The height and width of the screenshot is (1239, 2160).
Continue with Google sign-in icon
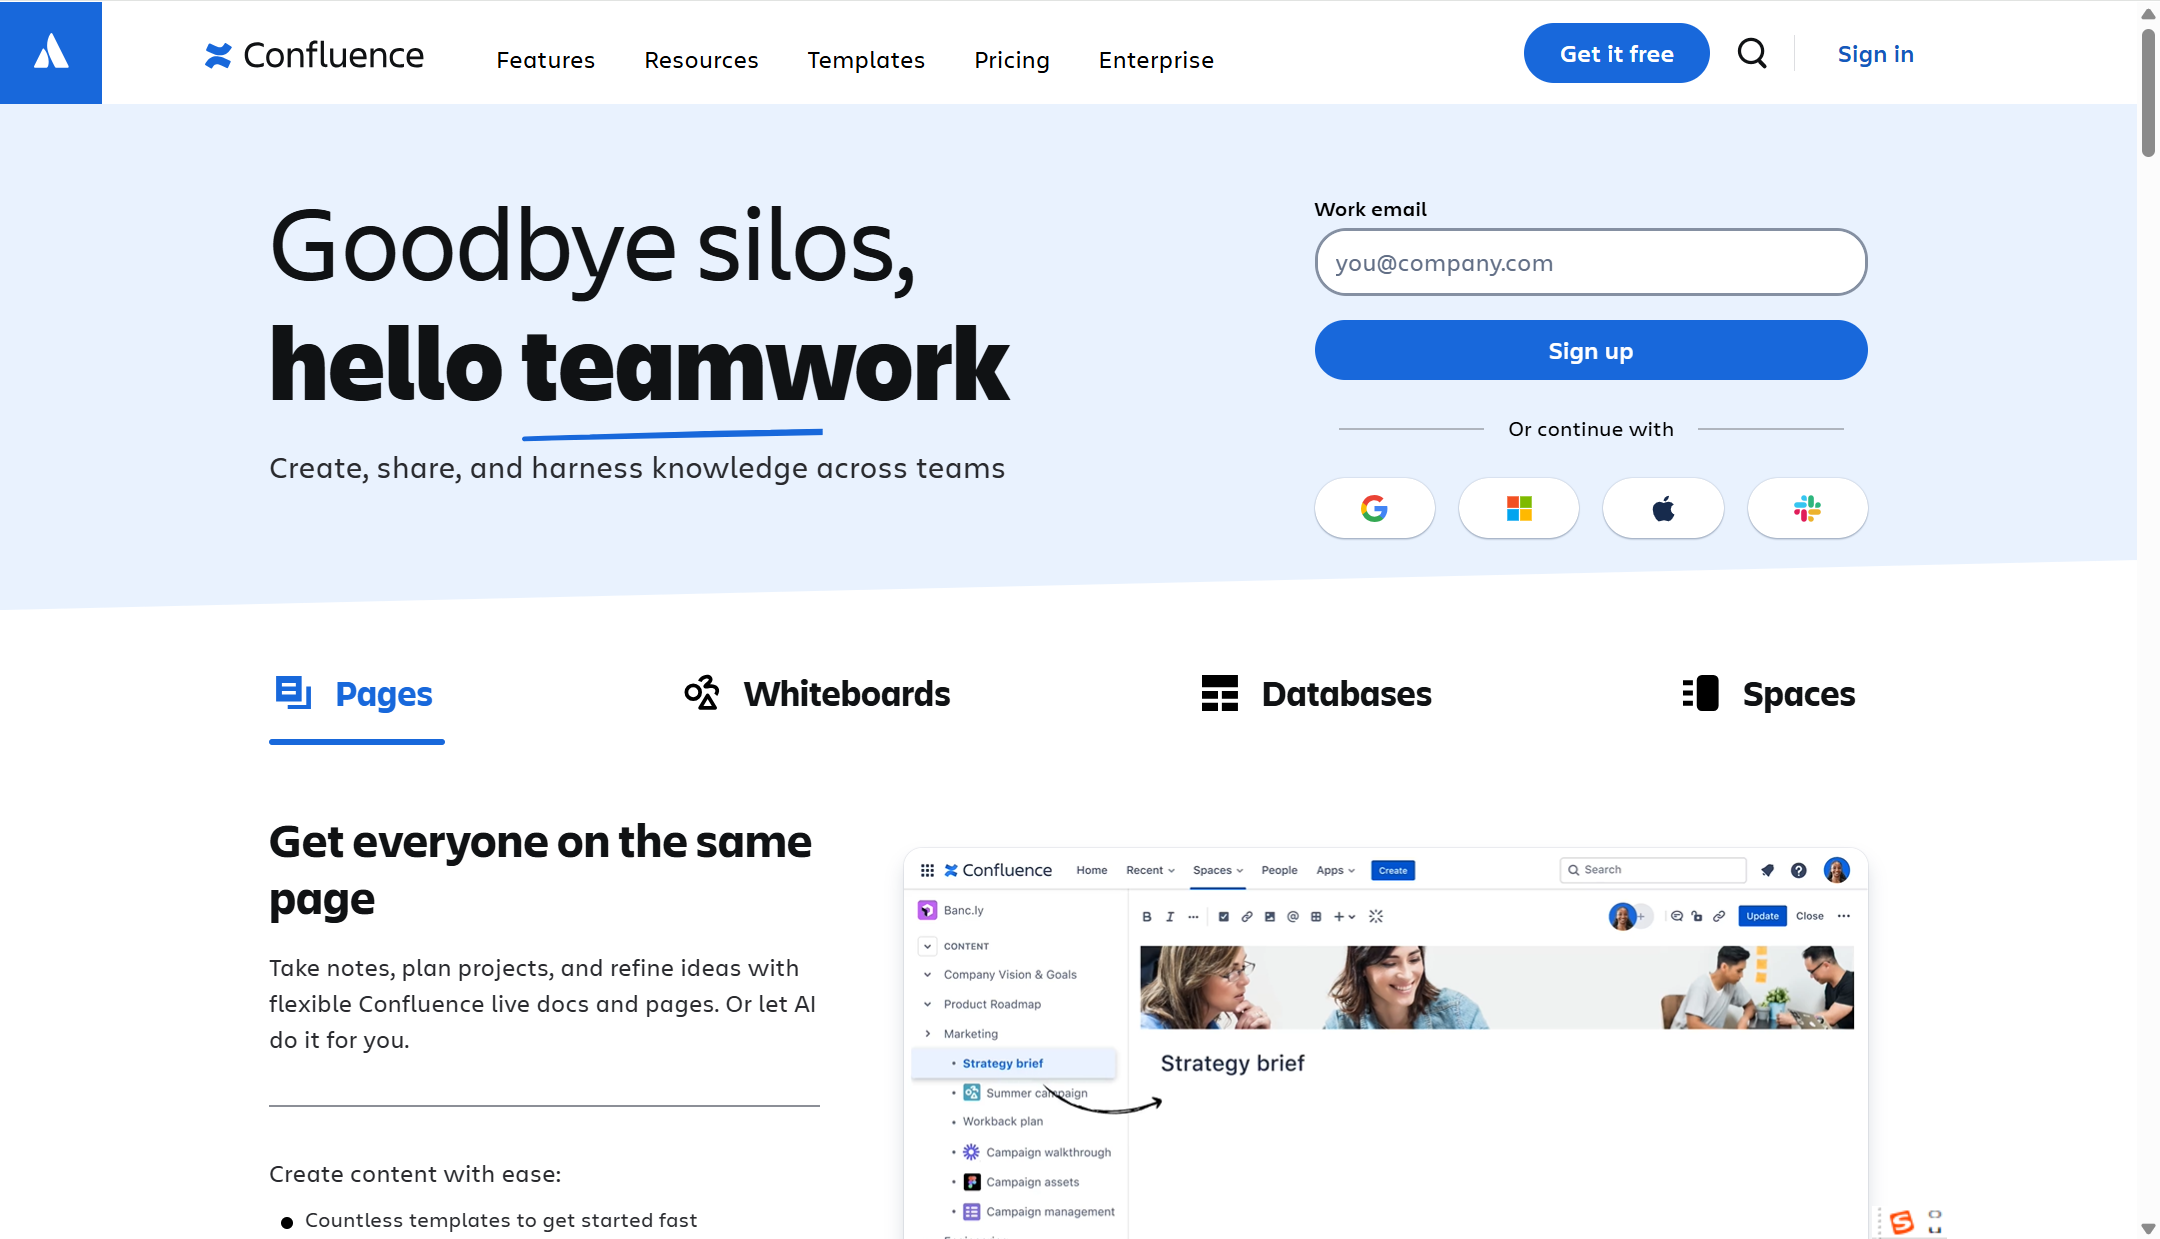click(1374, 509)
